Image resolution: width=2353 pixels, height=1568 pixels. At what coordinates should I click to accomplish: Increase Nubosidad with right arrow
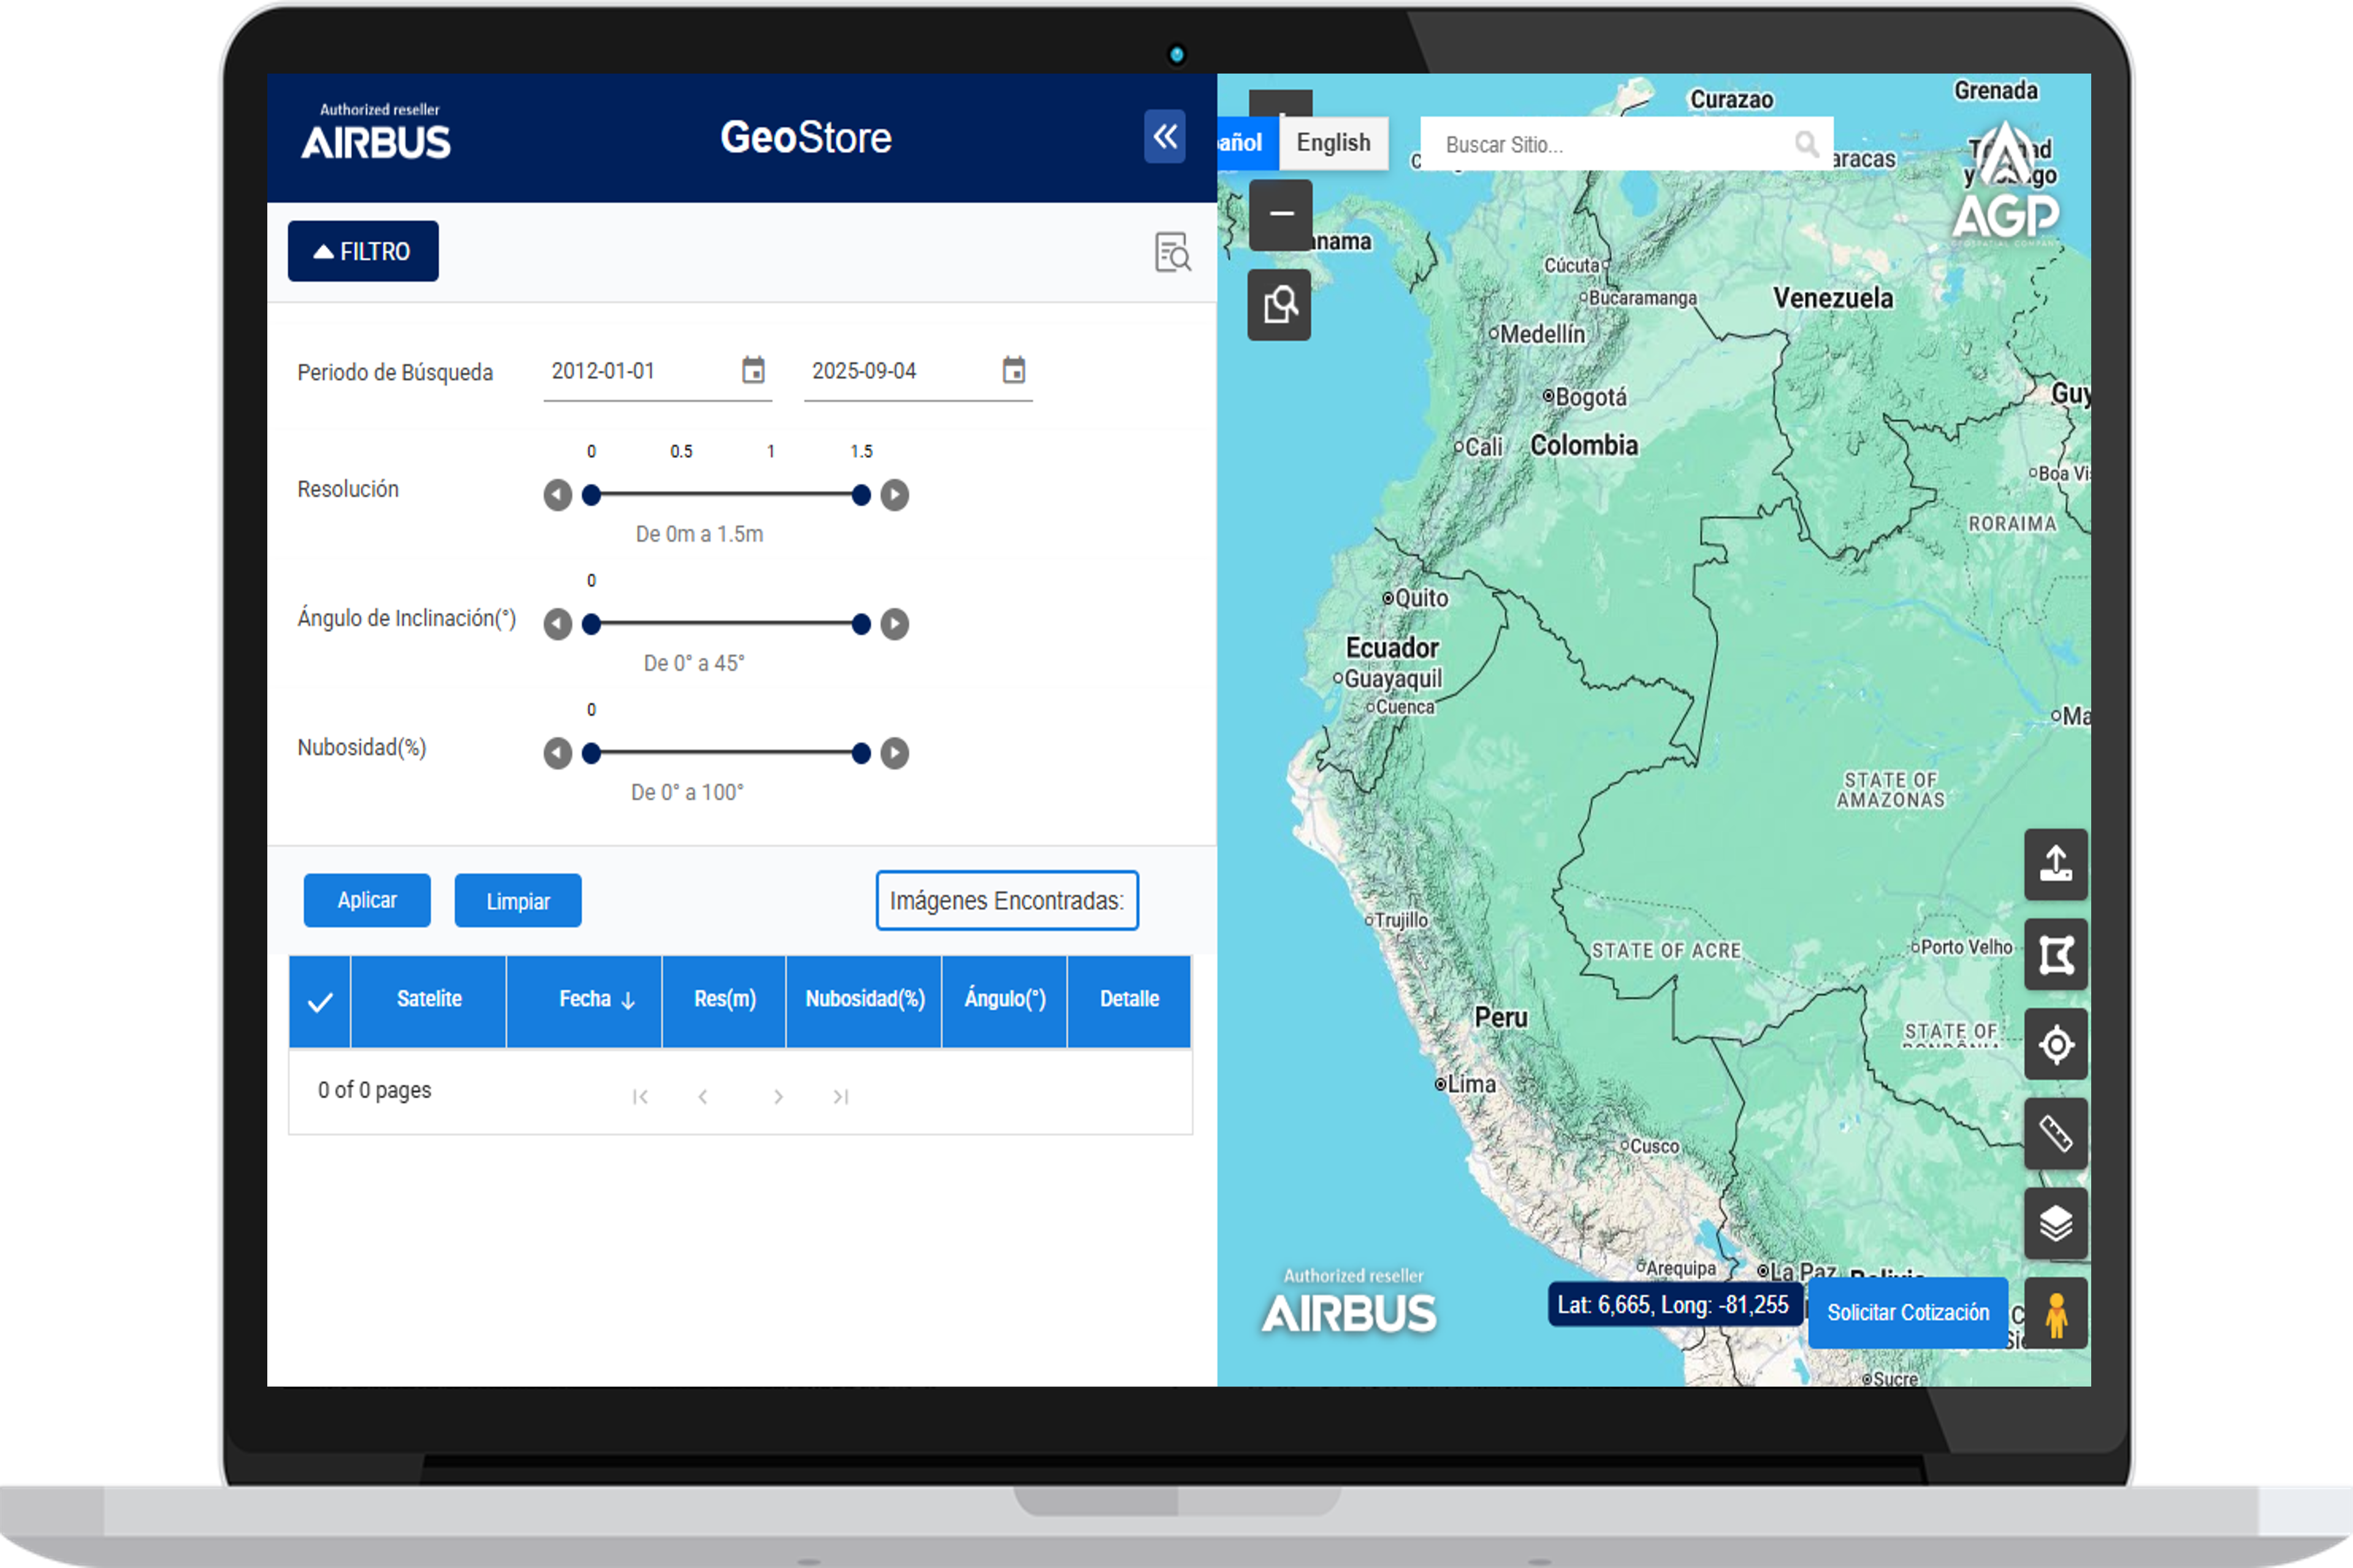tap(895, 753)
